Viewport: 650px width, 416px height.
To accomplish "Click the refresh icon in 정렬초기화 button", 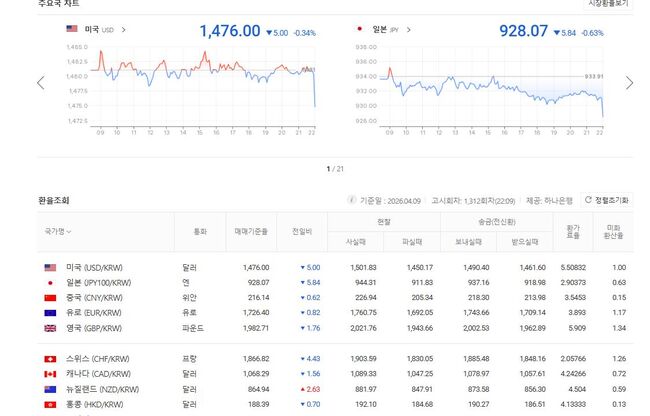I will pos(588,200).
